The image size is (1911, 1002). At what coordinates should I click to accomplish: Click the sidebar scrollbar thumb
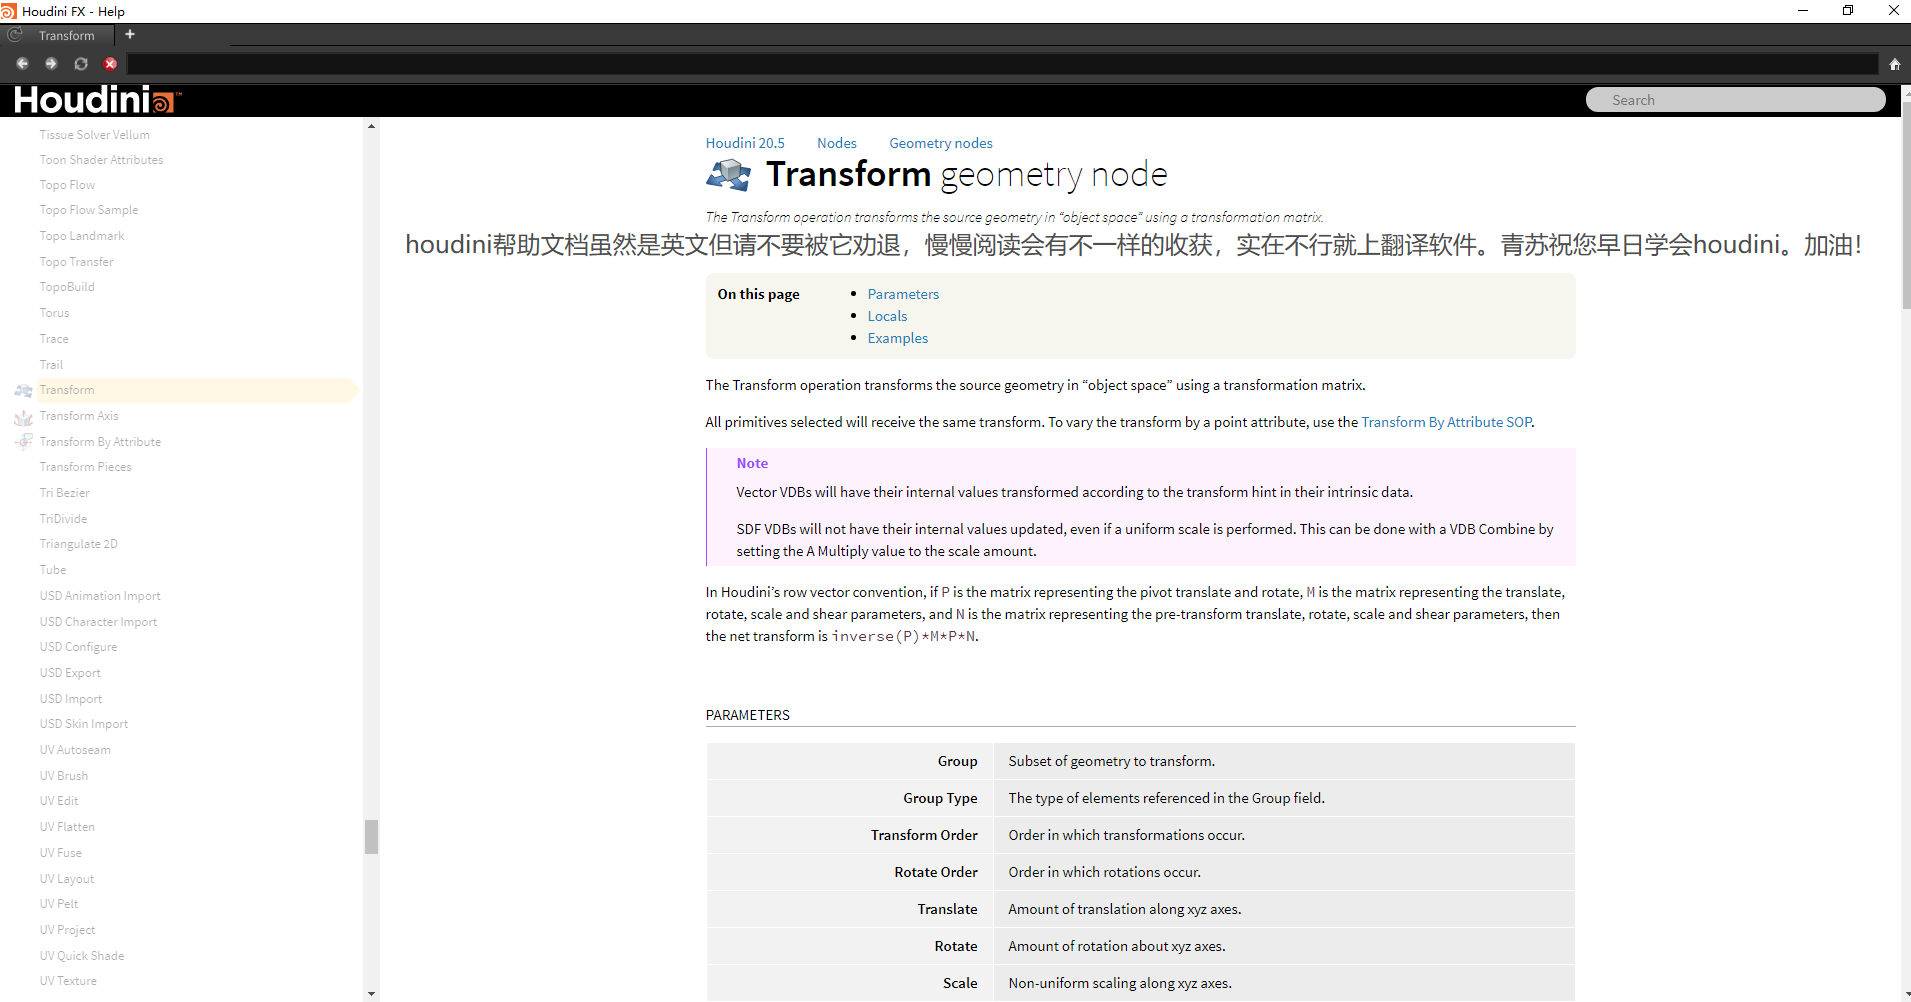(371, 837)
